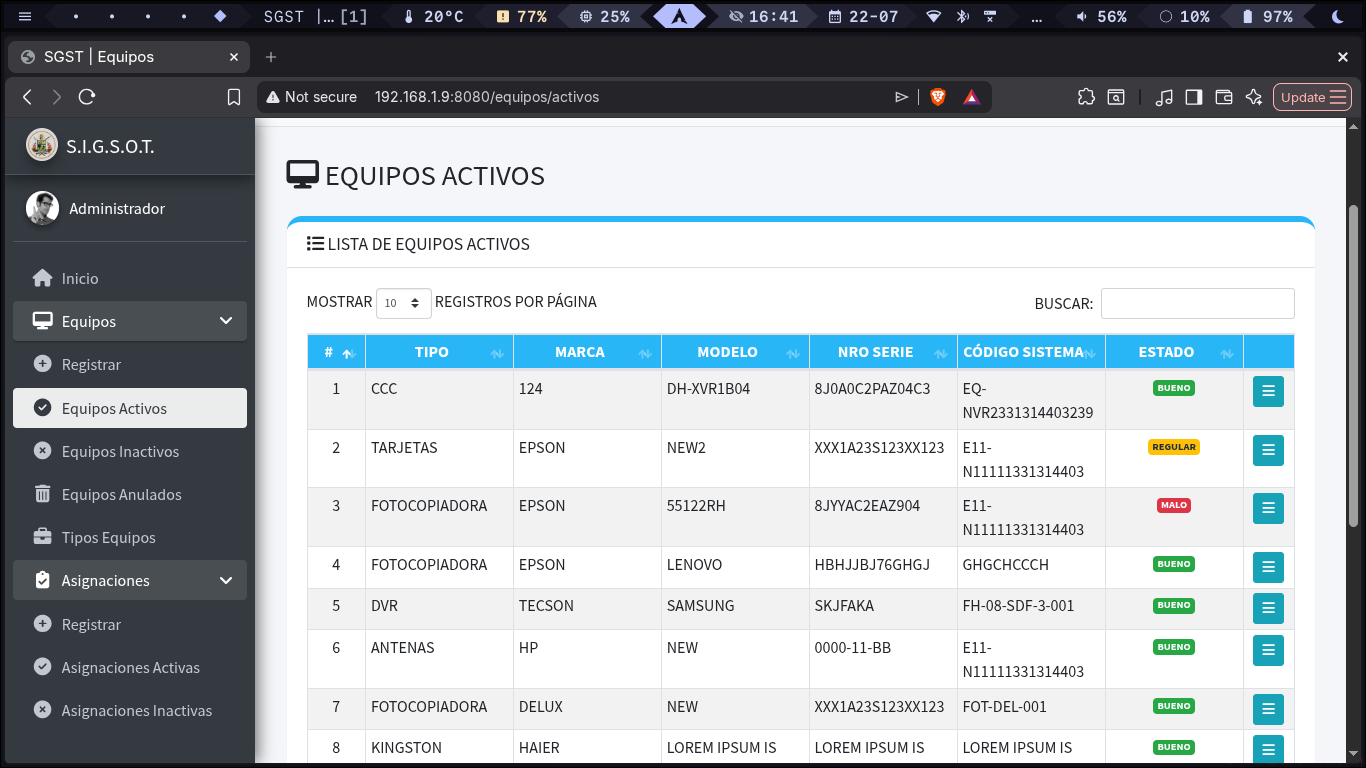The width and height of the screenshot is (1366, 768).
Task: Click the browser bookmark icon
Action: 234,97
